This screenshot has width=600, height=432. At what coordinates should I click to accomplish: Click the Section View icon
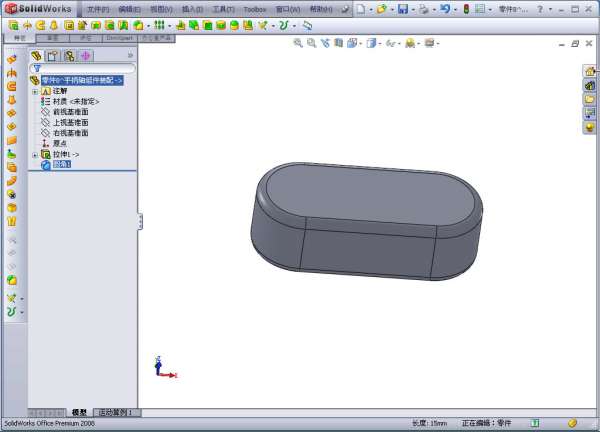tap(338, 43)
